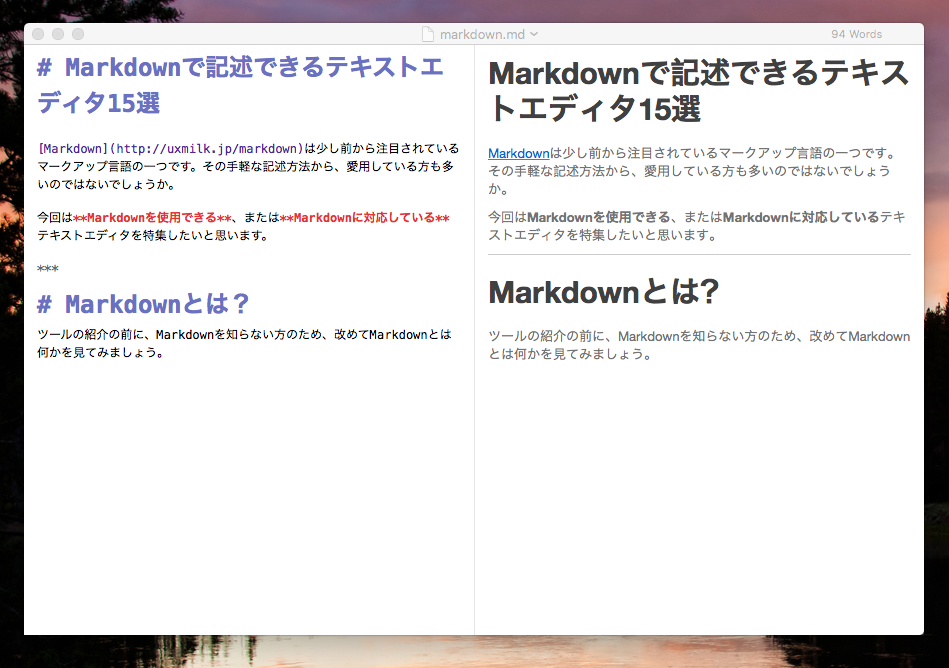Click the markdown.md file name in title bar
The height and width of the screenshot is (668, 949).
coord(482,34)
